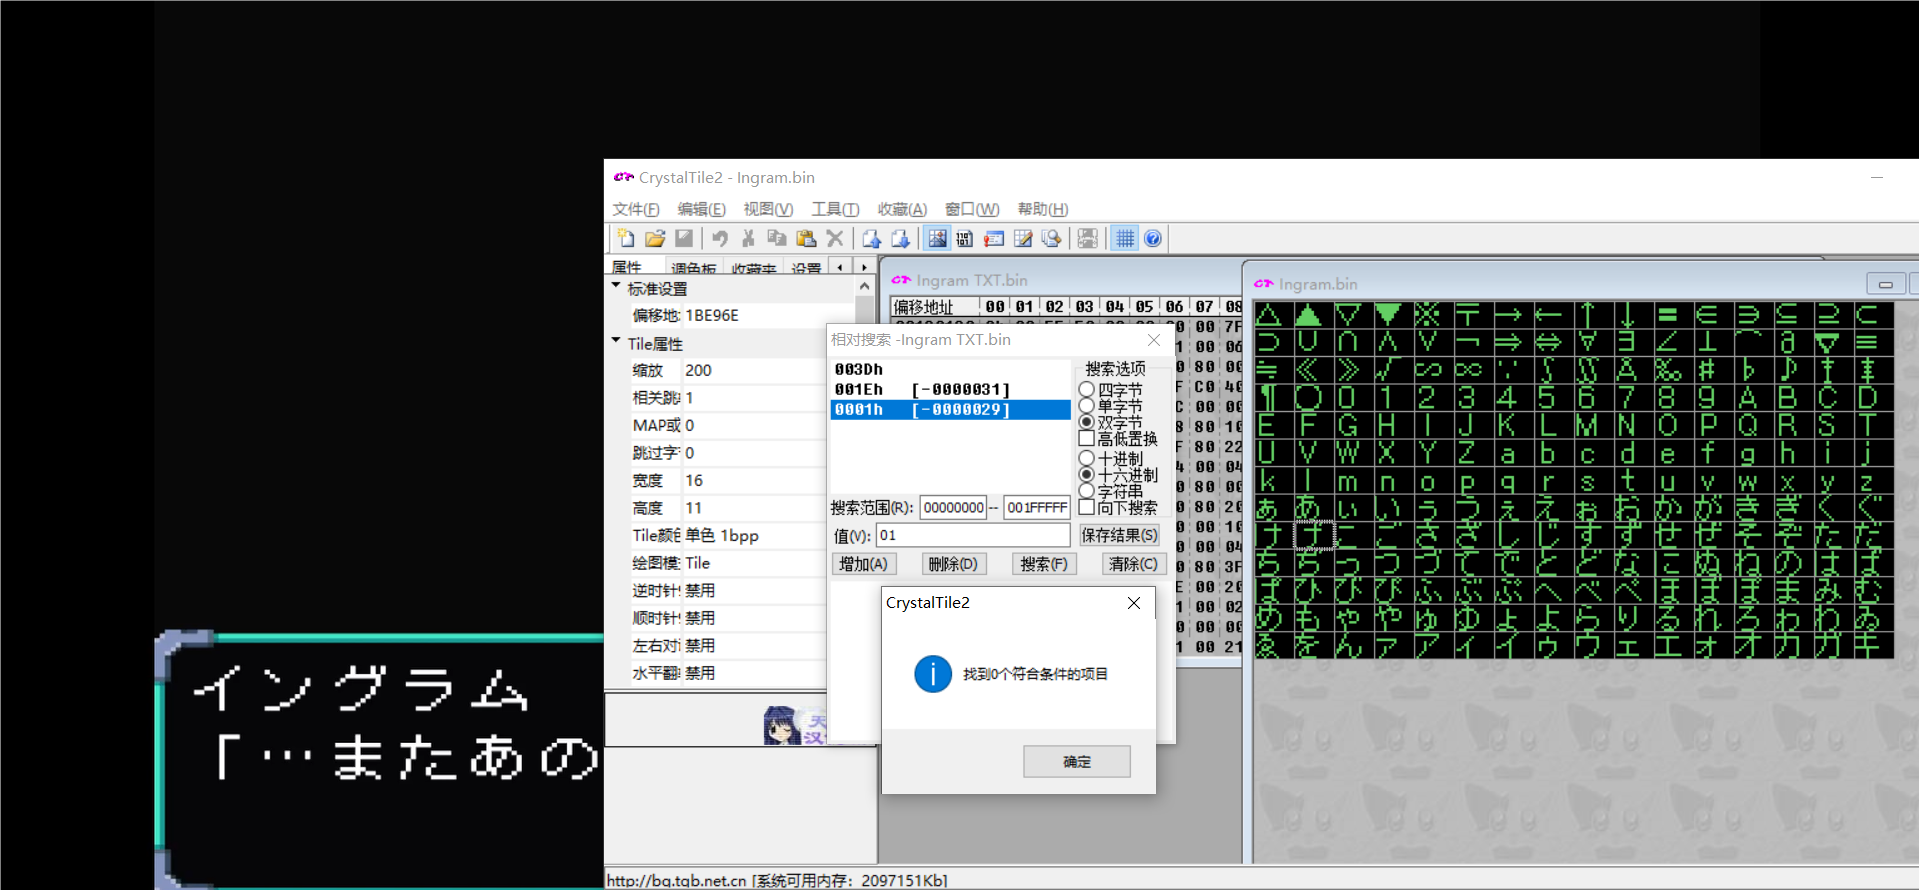Create a new file via toolbar icon

pos(626,238)
